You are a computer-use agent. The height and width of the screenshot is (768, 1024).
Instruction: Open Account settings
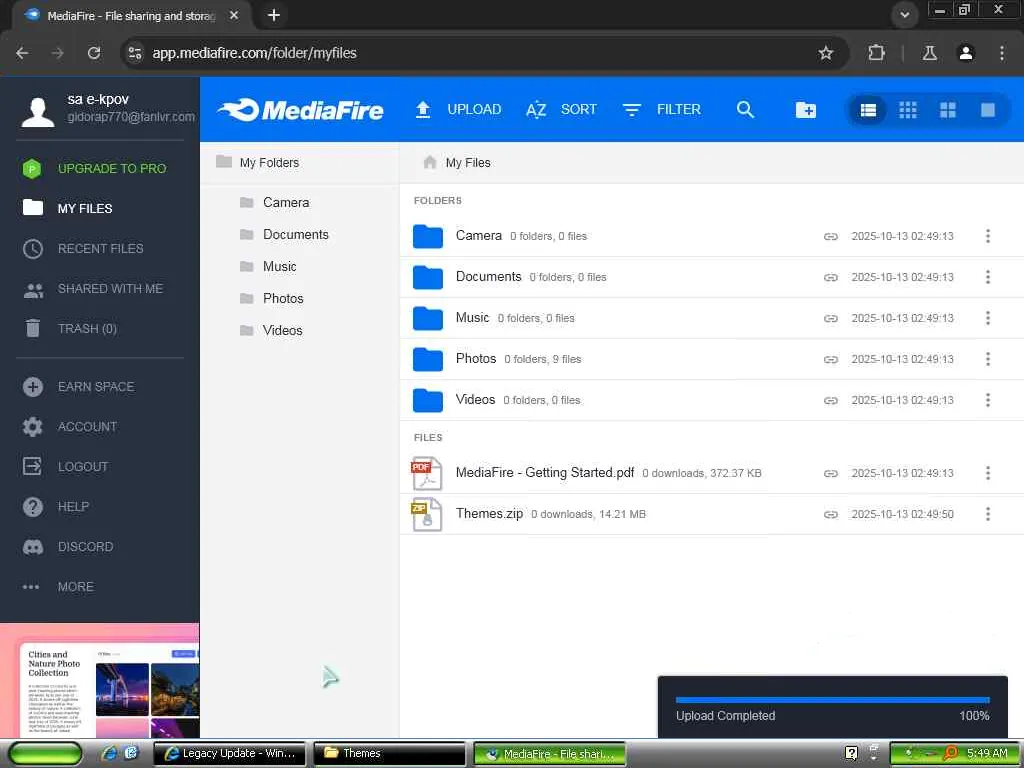(x=70, y=426)
